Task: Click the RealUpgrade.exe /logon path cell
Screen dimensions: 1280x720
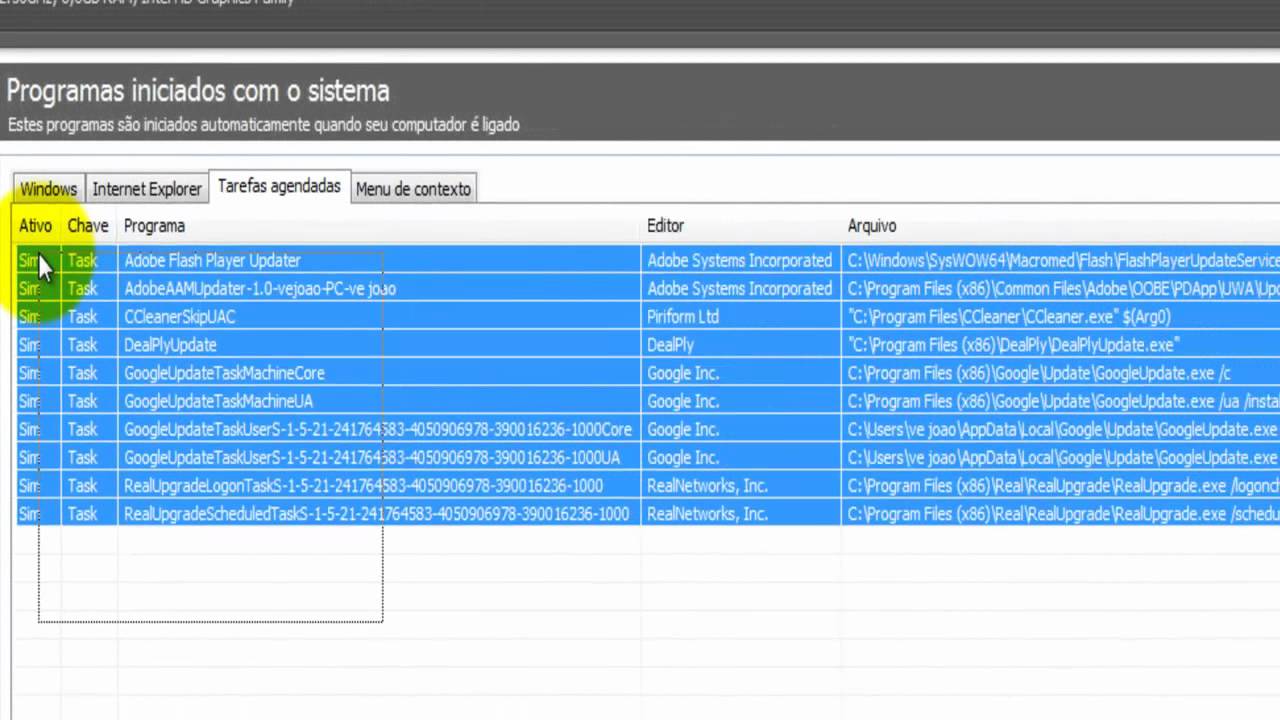Action: [x=1061, y=485]
